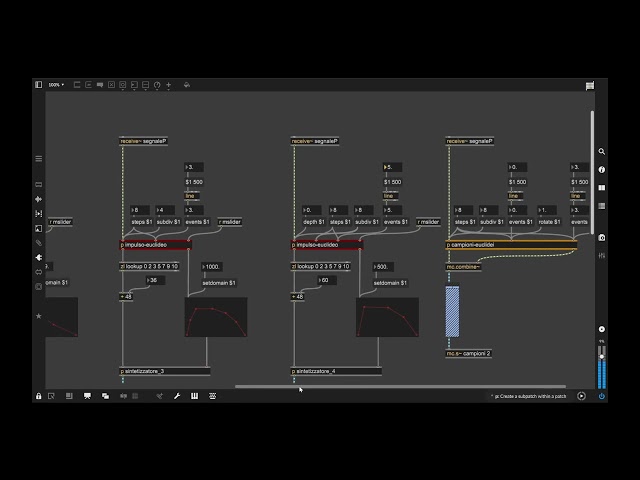
Task: Click the vertical scrollbar thumb
Action: (x=592, y=172)
